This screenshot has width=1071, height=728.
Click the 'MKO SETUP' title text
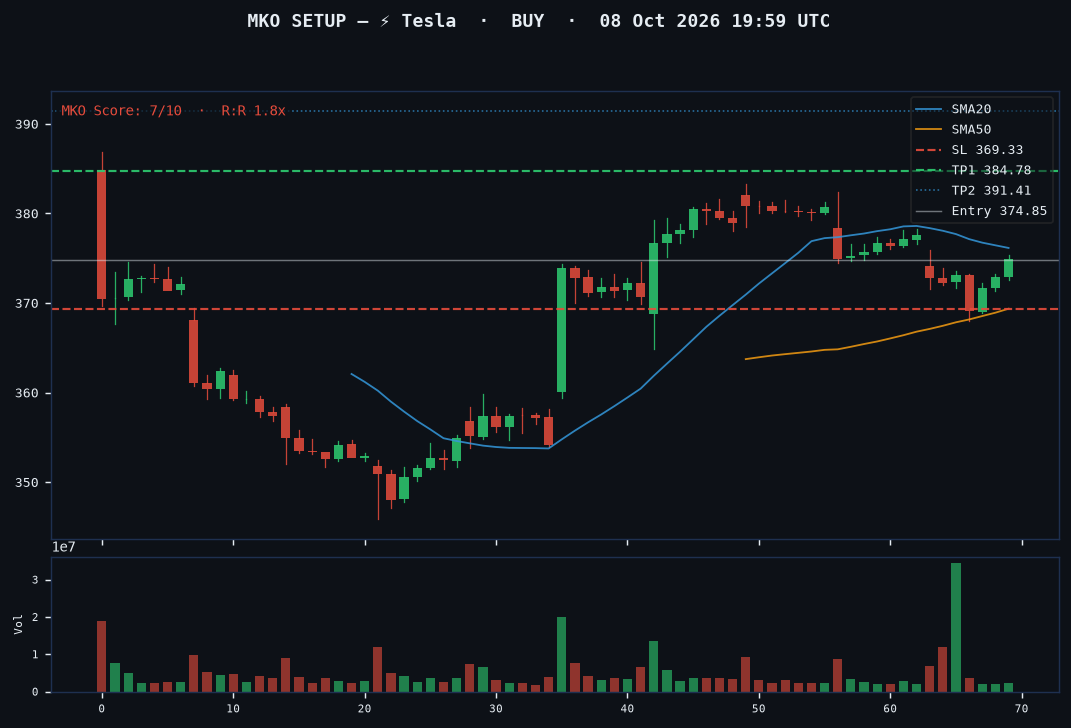(x=296, y=21)
